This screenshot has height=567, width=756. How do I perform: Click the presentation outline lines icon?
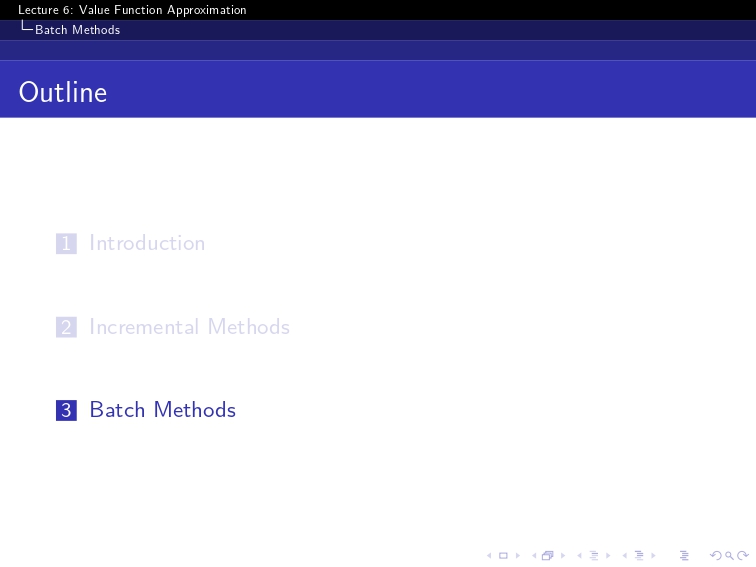coord(684,555)
